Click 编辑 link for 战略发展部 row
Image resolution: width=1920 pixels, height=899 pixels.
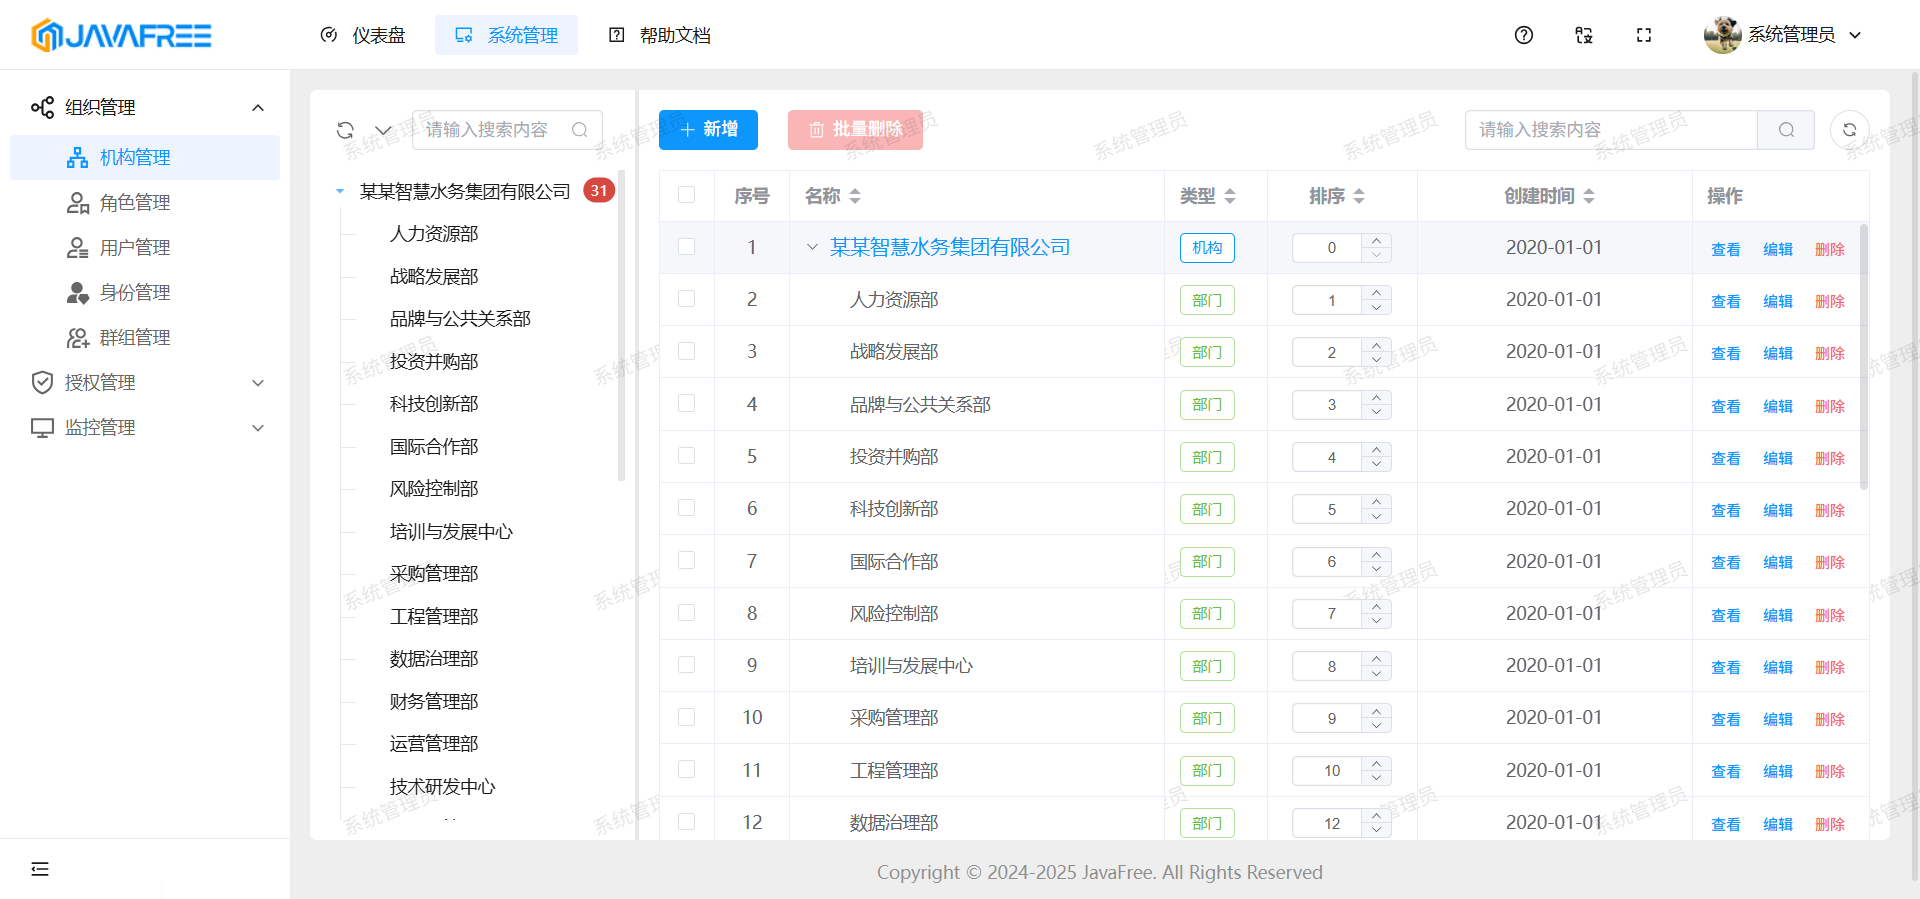[x=1777, y=353]
